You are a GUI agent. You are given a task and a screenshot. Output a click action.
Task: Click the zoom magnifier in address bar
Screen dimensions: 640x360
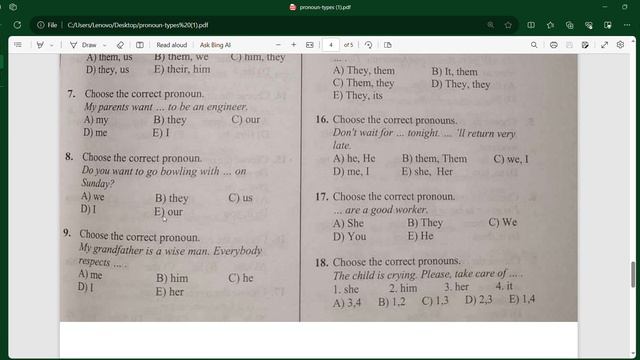click(x=491, y=25)
